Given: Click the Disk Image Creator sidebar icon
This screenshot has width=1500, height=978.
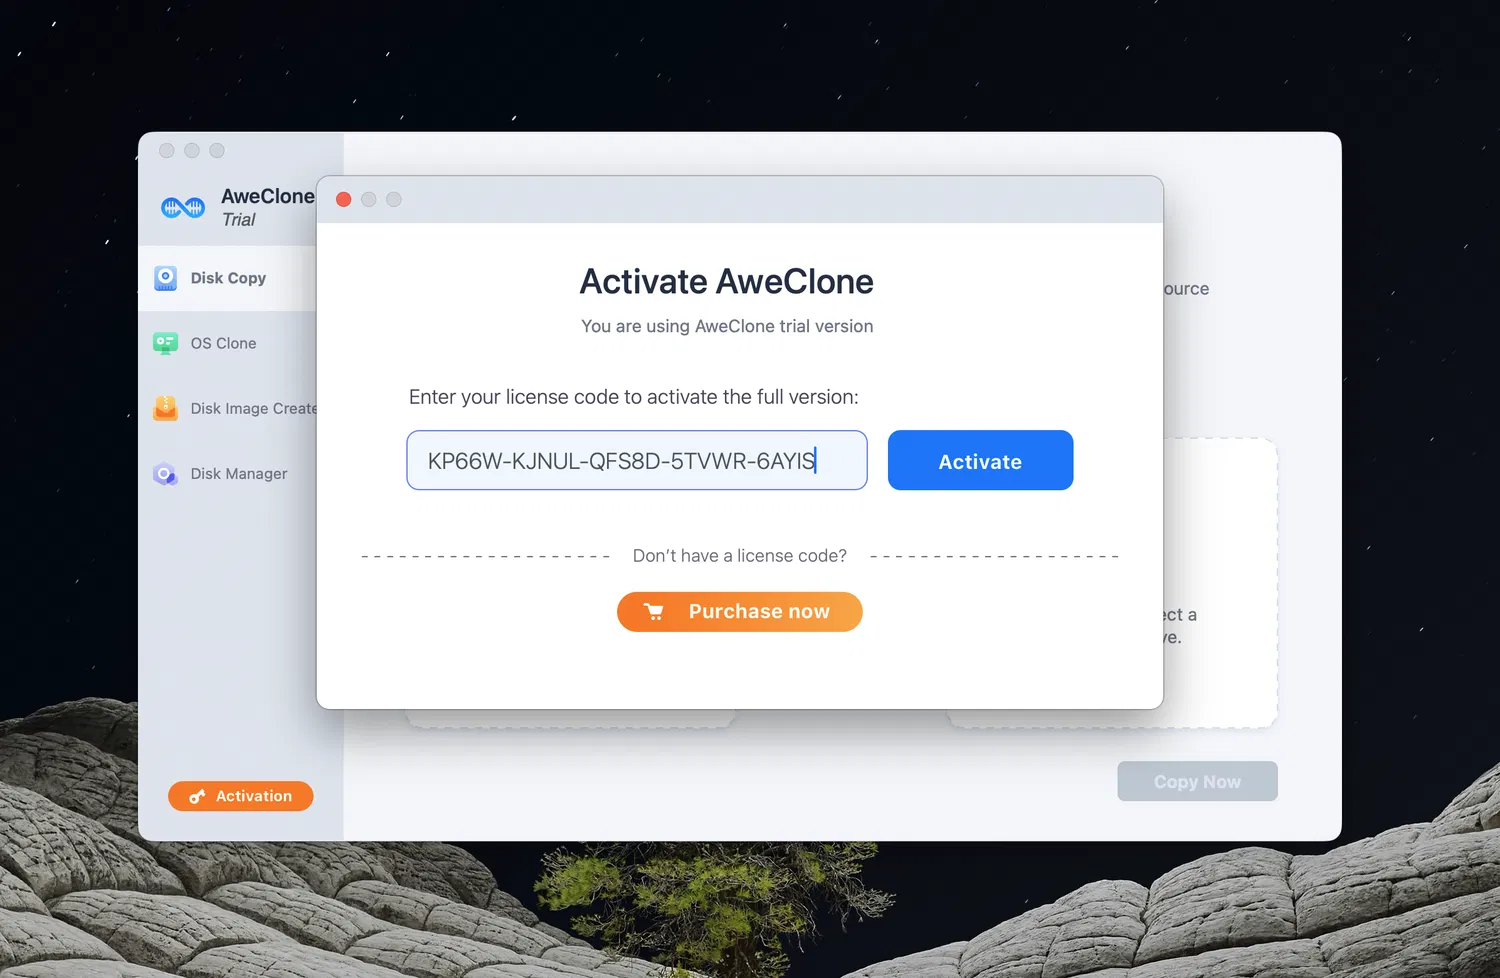Looking at the screenshot, I should [165, 408].
